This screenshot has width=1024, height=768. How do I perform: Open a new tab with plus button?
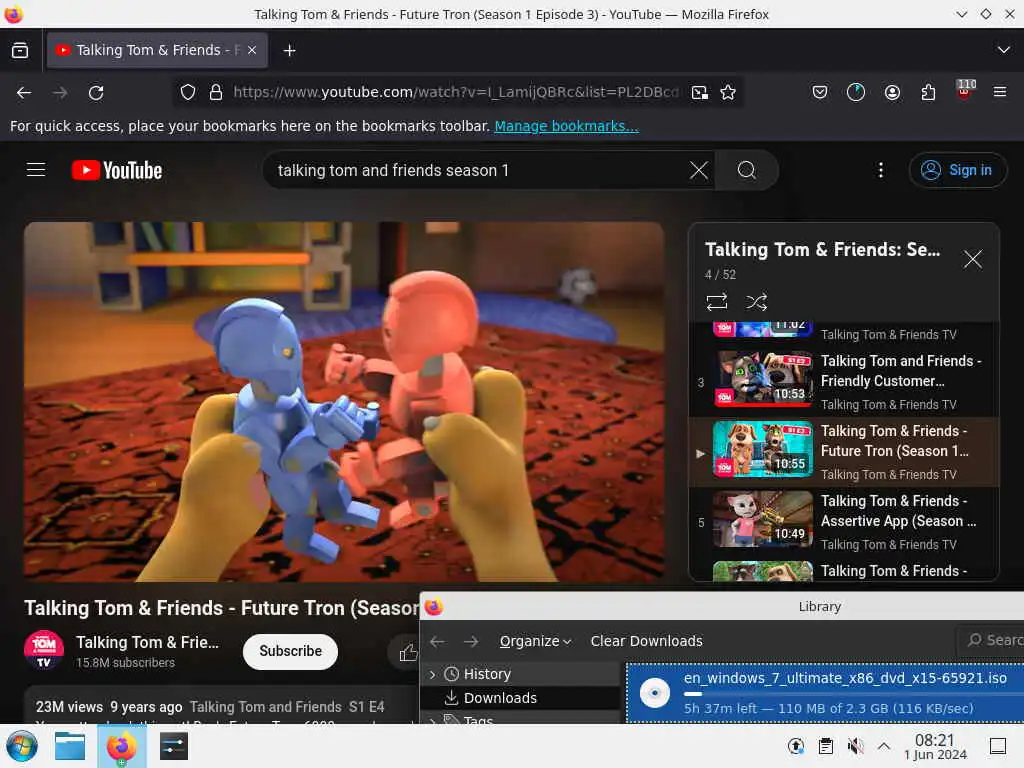289,50
